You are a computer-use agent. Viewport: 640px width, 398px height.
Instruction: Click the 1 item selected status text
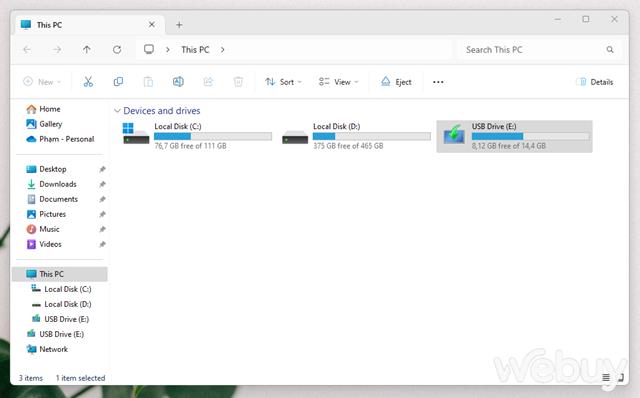80,378
